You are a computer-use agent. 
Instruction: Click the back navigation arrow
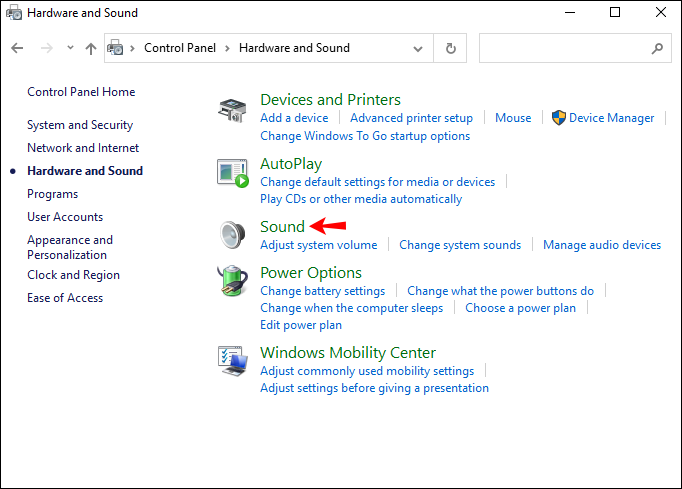point(17,48)
